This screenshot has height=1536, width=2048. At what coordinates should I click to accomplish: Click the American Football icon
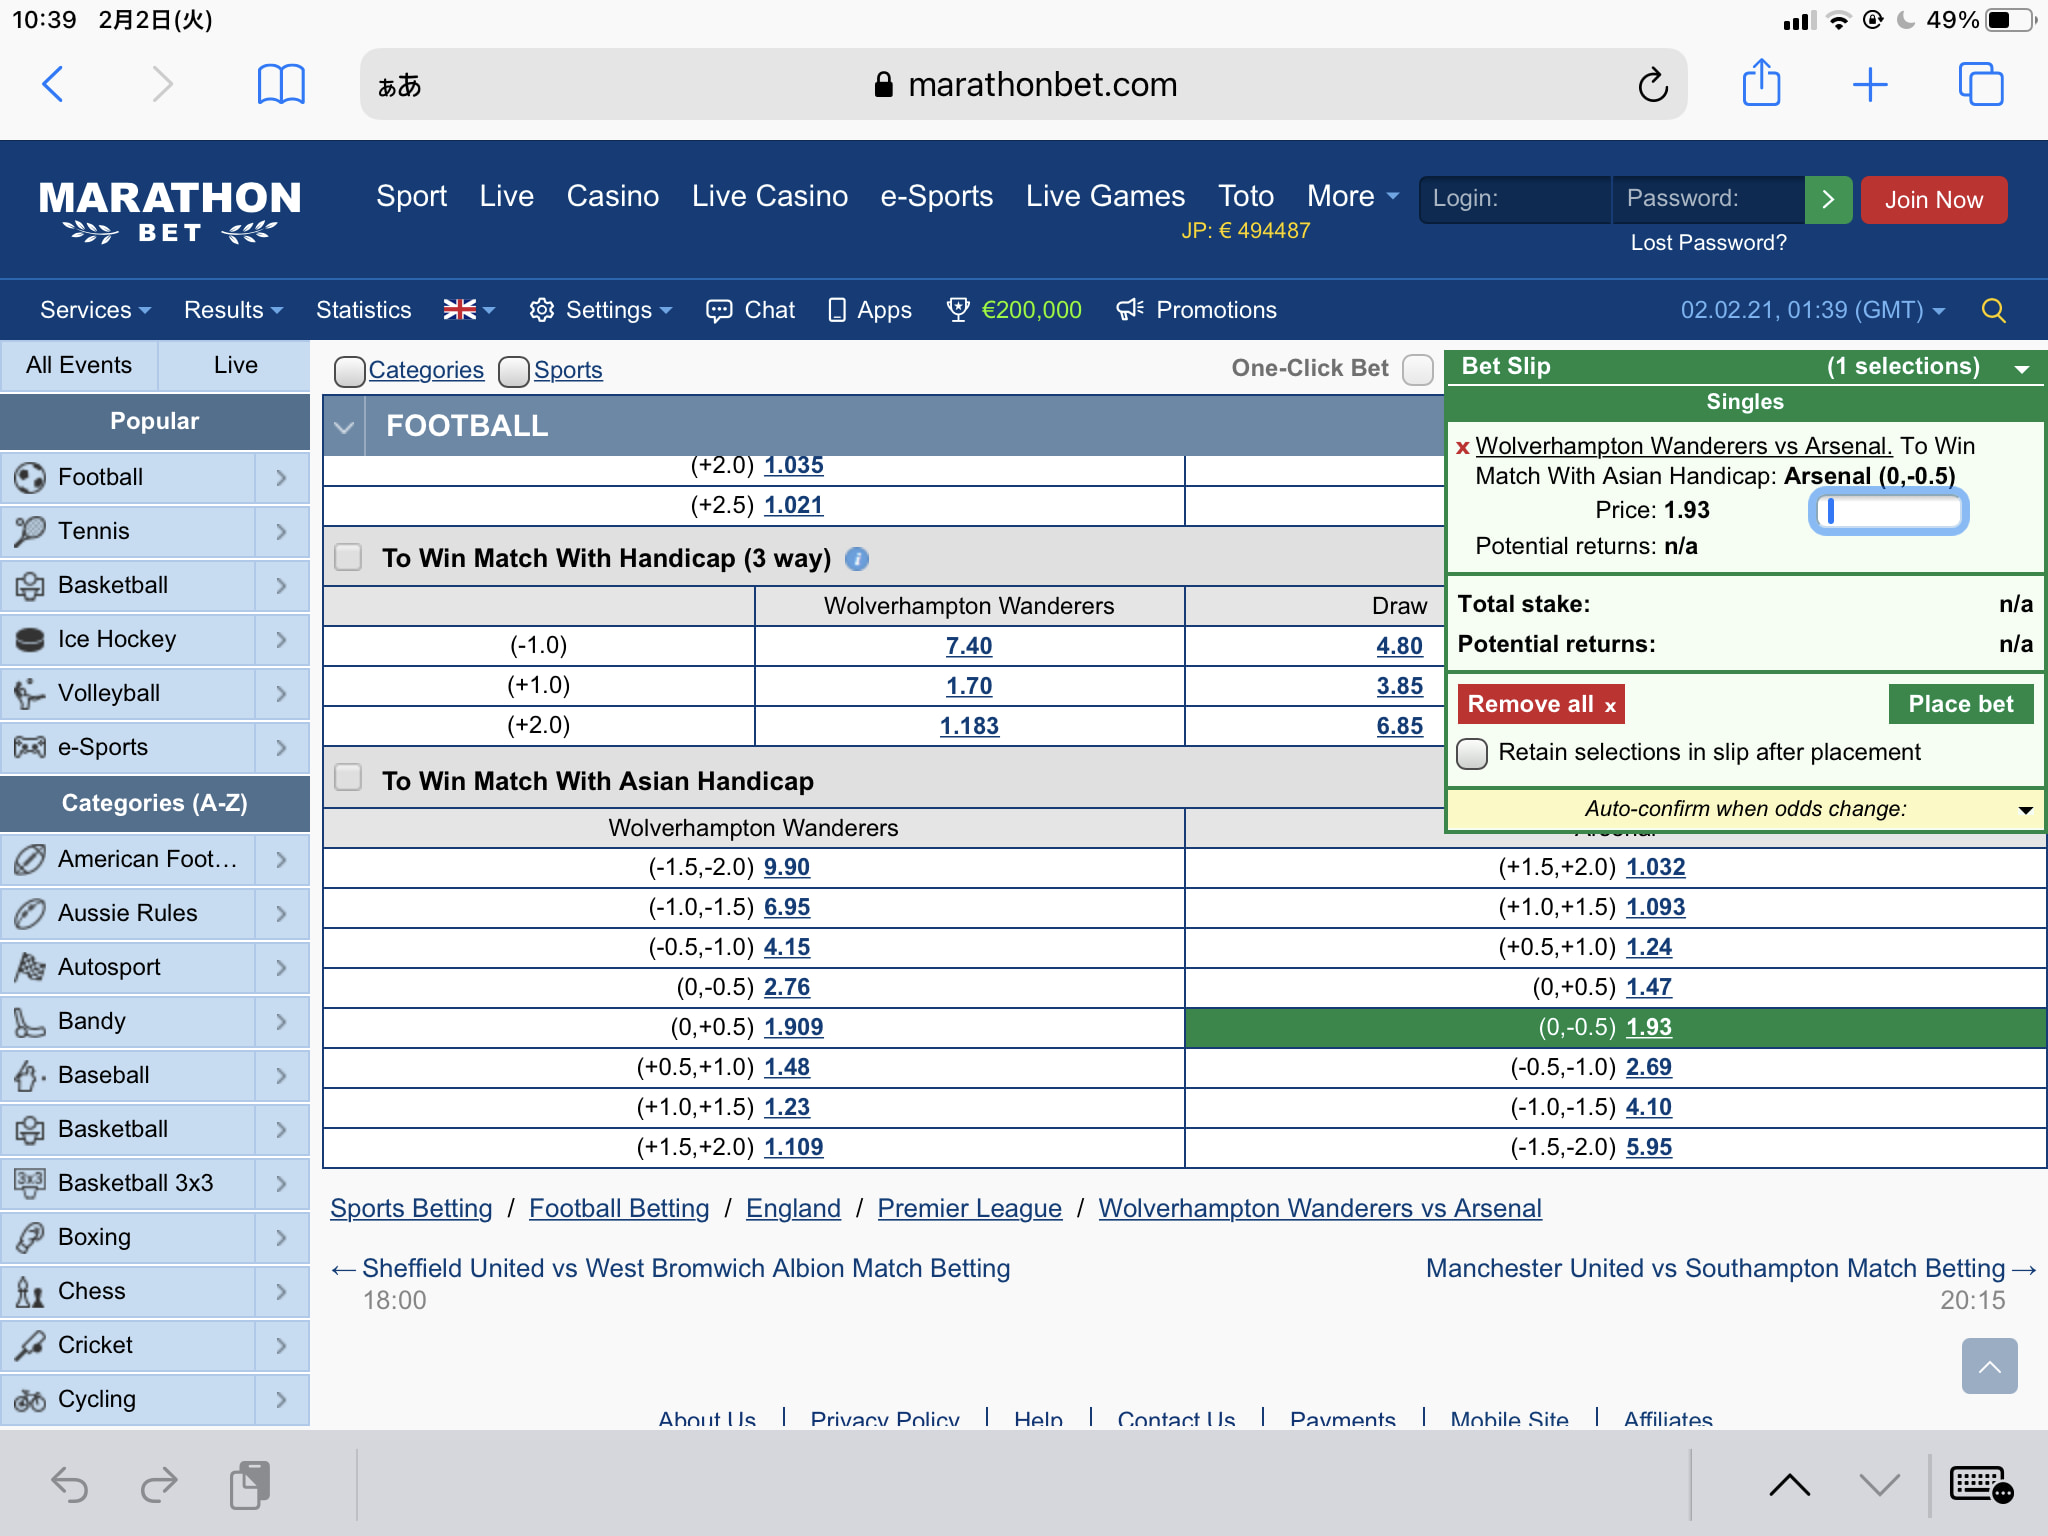(x=30, y=860)
